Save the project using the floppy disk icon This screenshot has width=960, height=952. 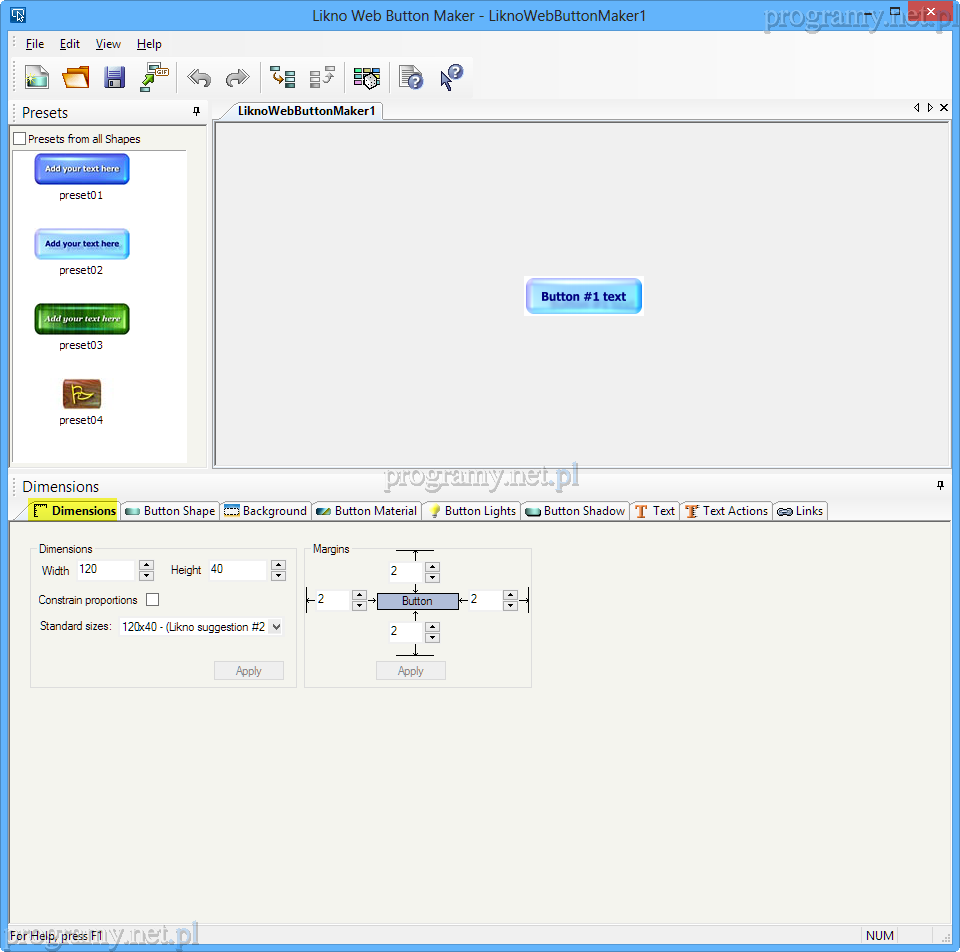click(x=114, y=77)
